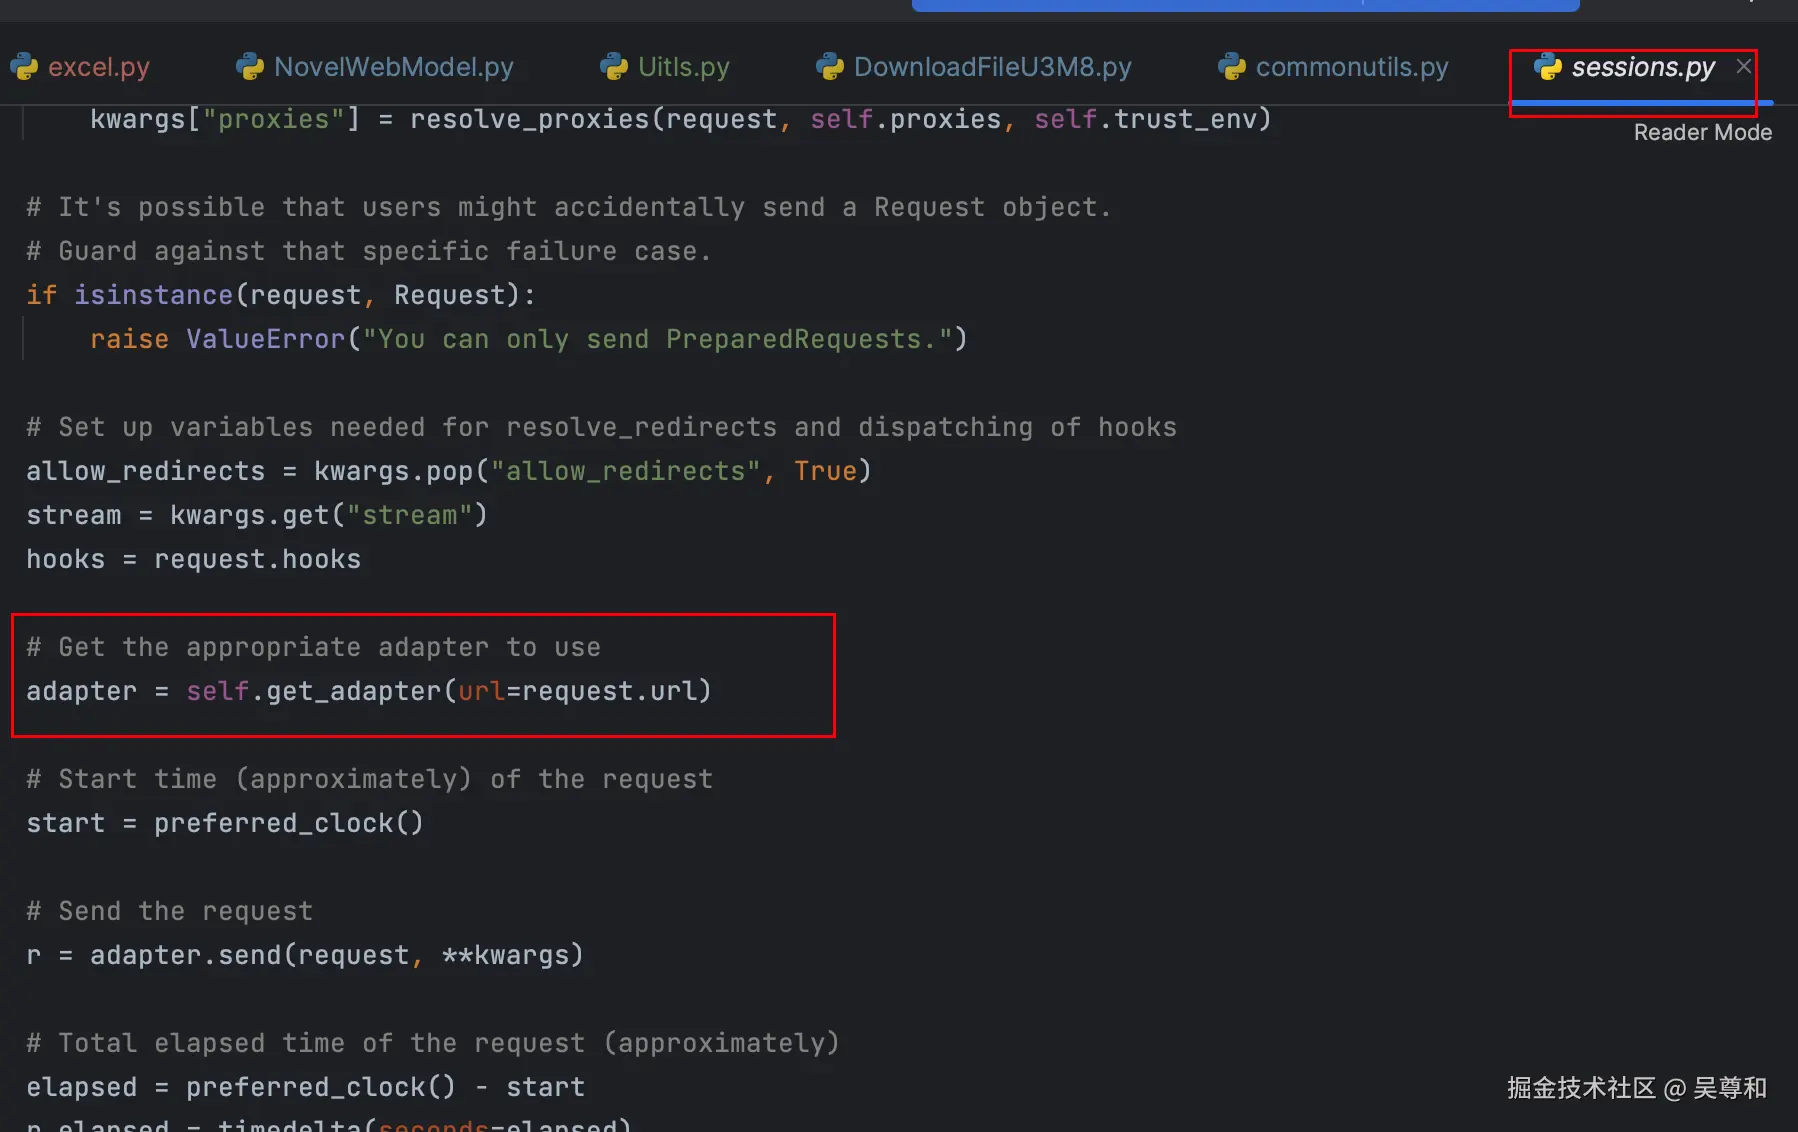Click the send method in adapter.send
Screen dimensions: 1798x1132
(x=249, y=955)
